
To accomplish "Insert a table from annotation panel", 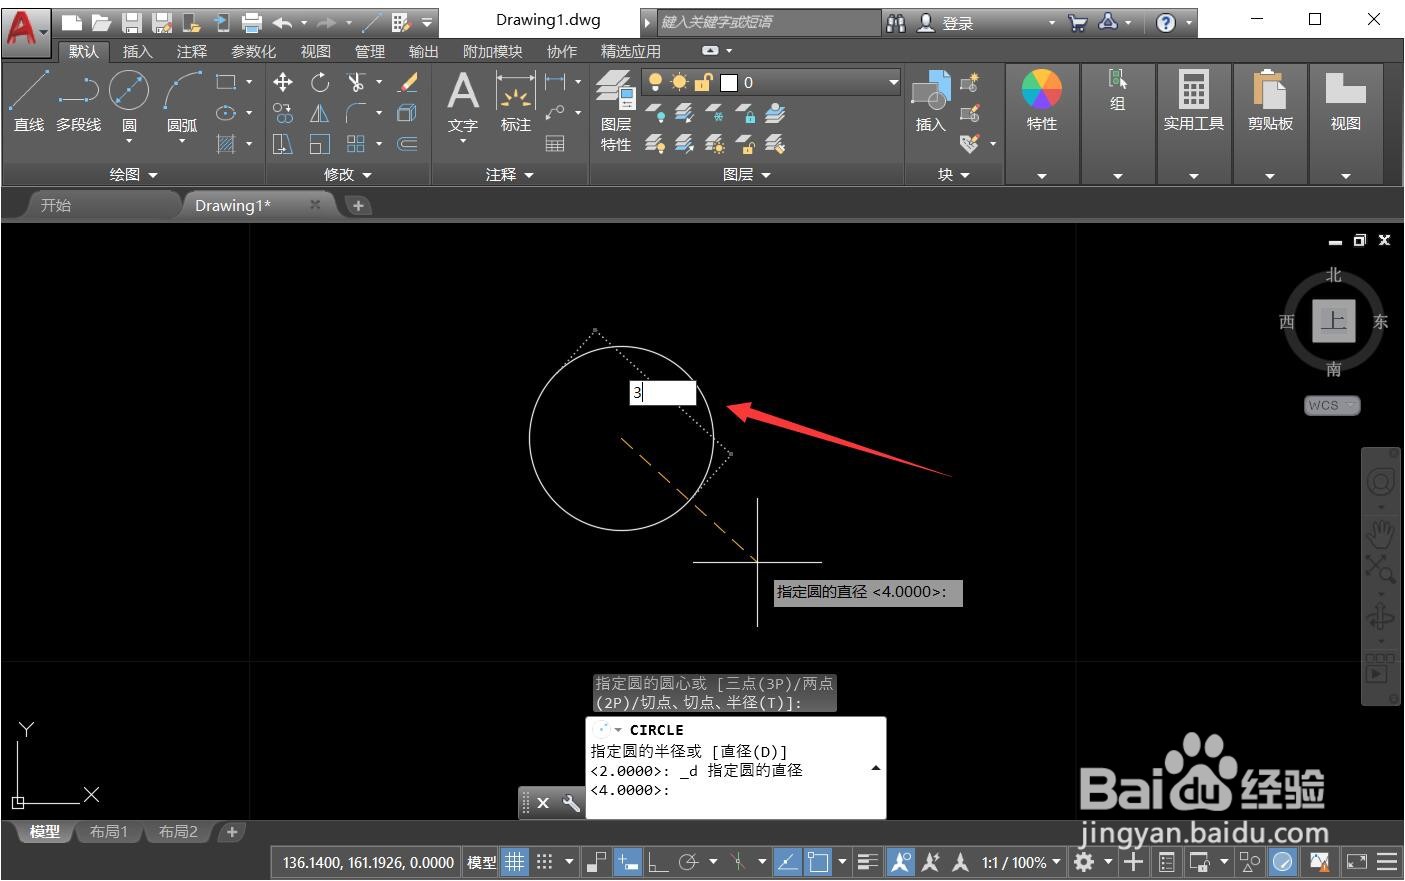I will 555,144.
